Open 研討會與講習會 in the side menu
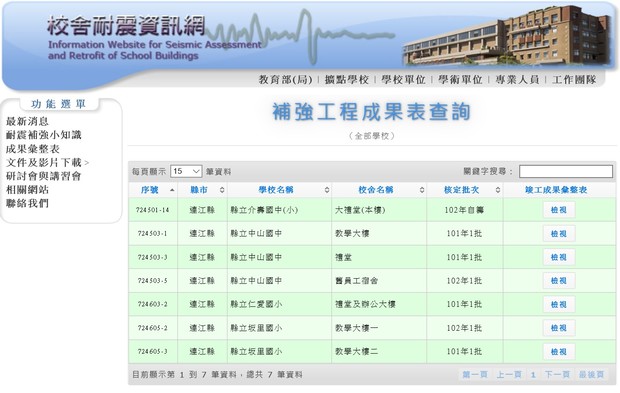This screenshot has width=620, height=393. [x=43, y=176]
